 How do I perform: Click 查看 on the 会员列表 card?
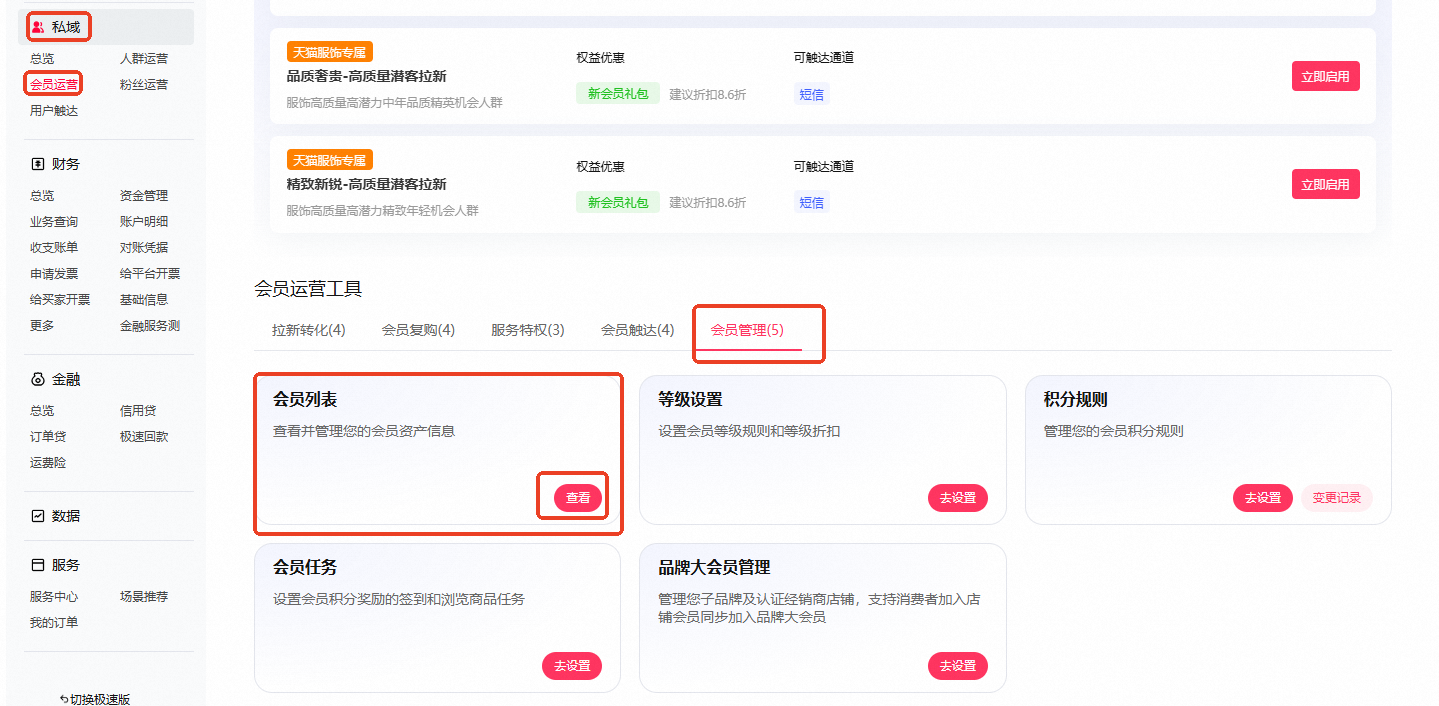coord(578,497)
